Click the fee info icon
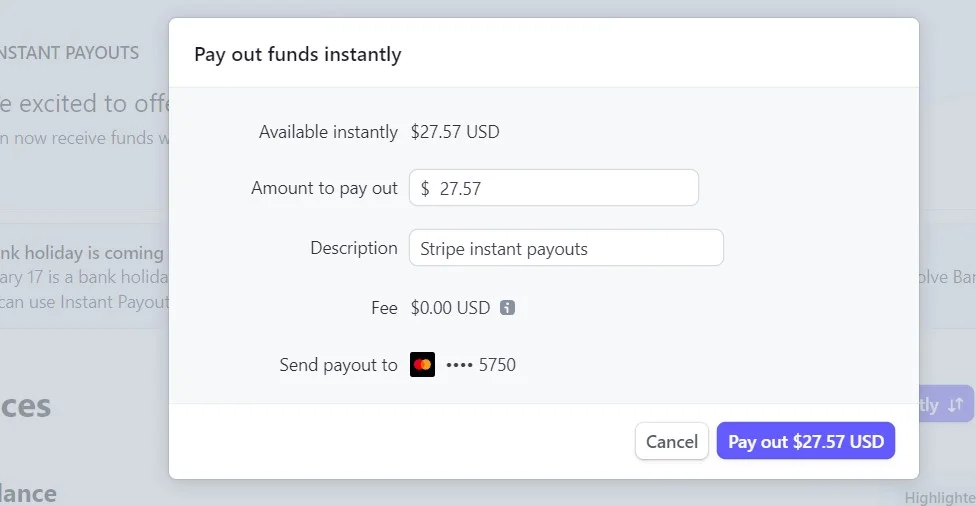Image resolution: width=976 pixels, height=506 pixels. (507, 307)
